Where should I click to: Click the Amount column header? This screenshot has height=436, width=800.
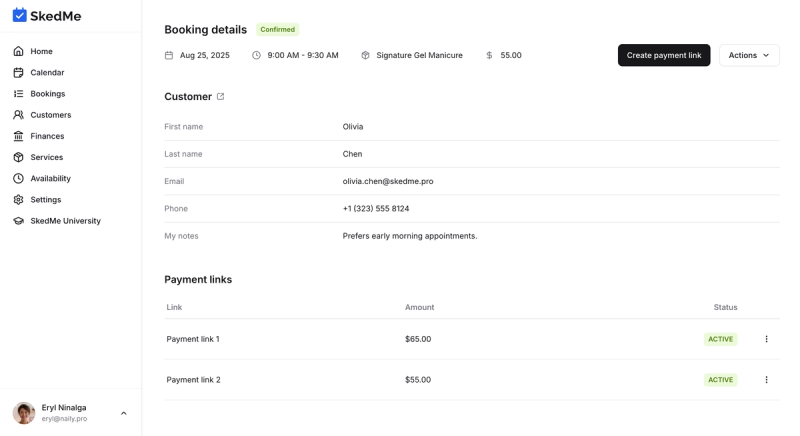419,307
